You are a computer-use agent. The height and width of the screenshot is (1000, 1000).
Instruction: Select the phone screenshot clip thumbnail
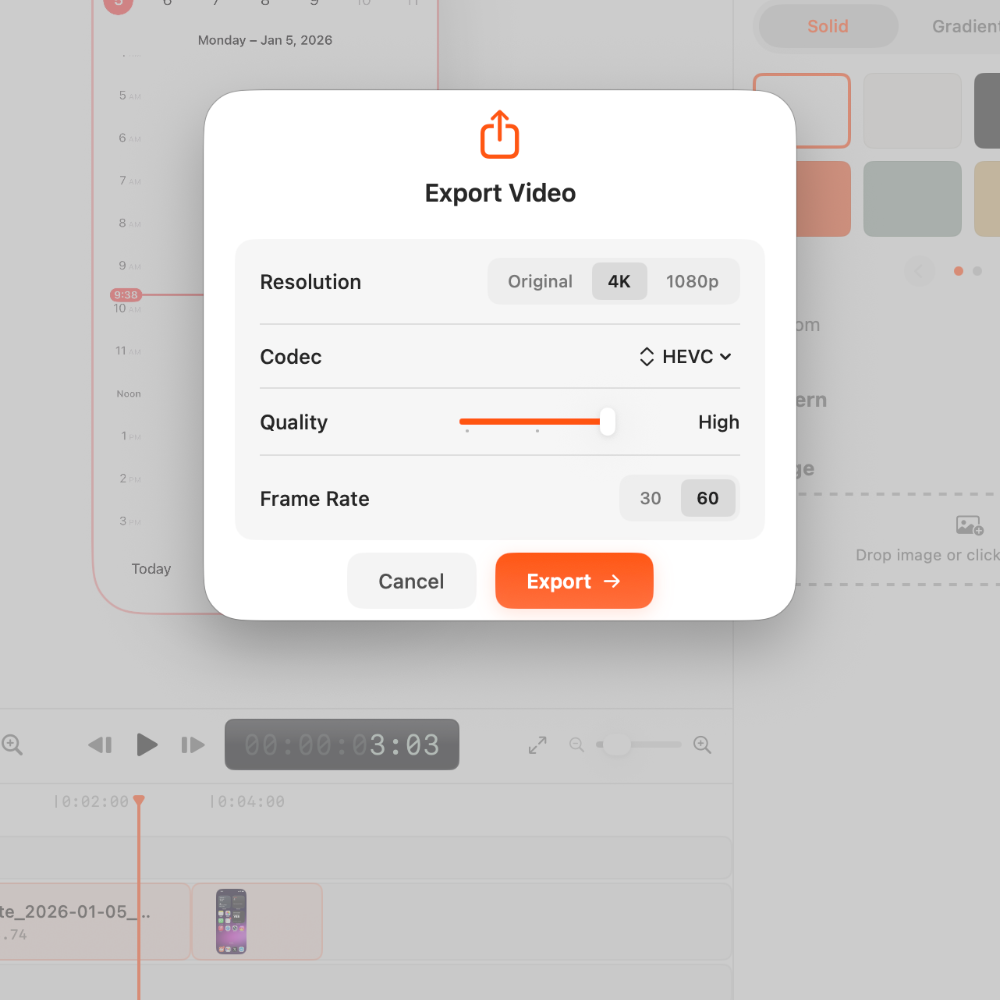coord(231,921)
